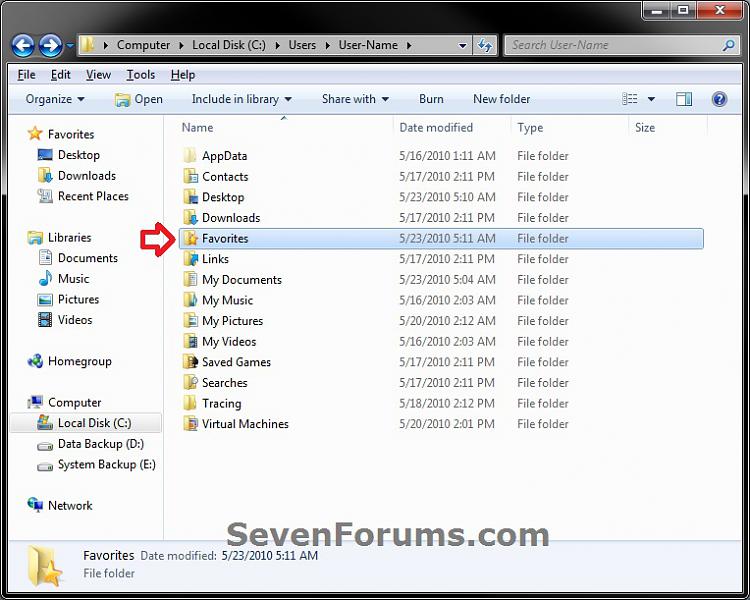
Task: Toggle the preview pane icon
Action: point(684,99)
